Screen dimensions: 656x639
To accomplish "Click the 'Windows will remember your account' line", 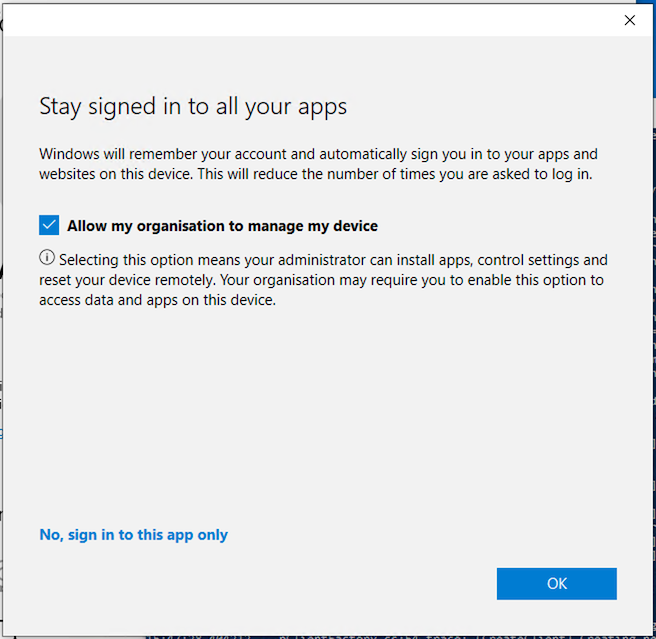I will click(x=318, y=154).
